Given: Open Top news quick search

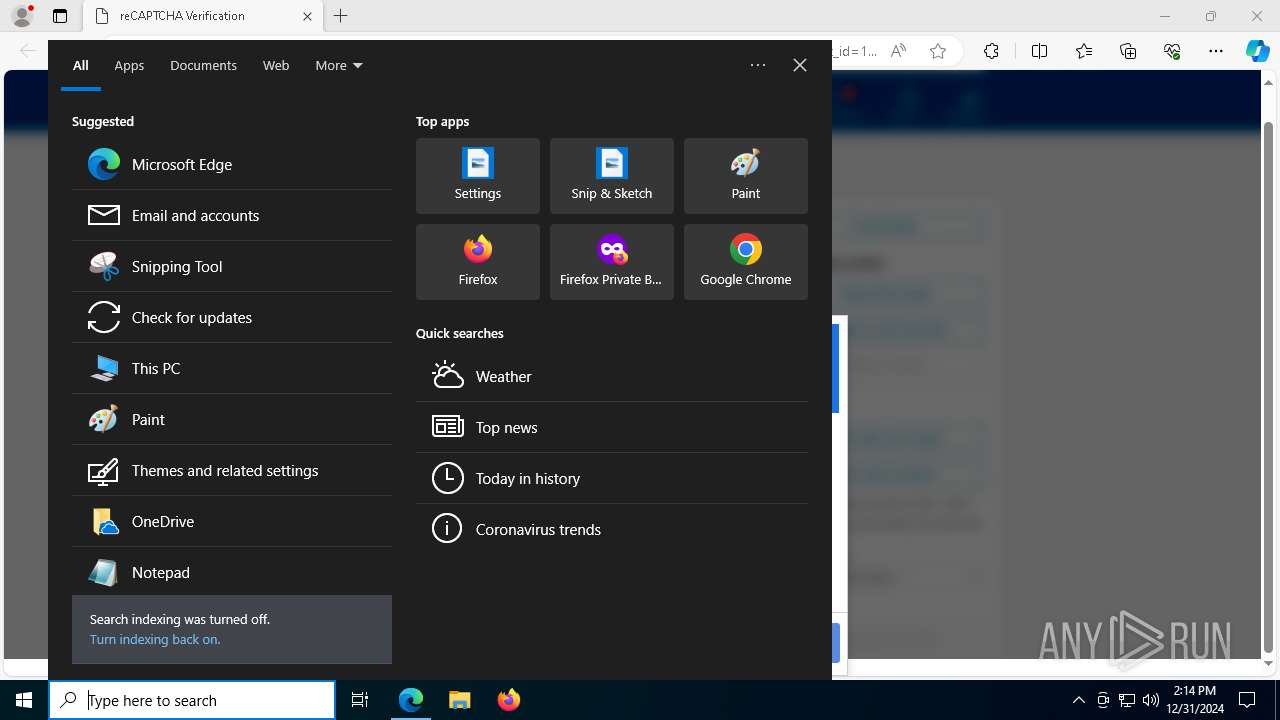Looking at the screenshot, I should [x=612, y=427].
